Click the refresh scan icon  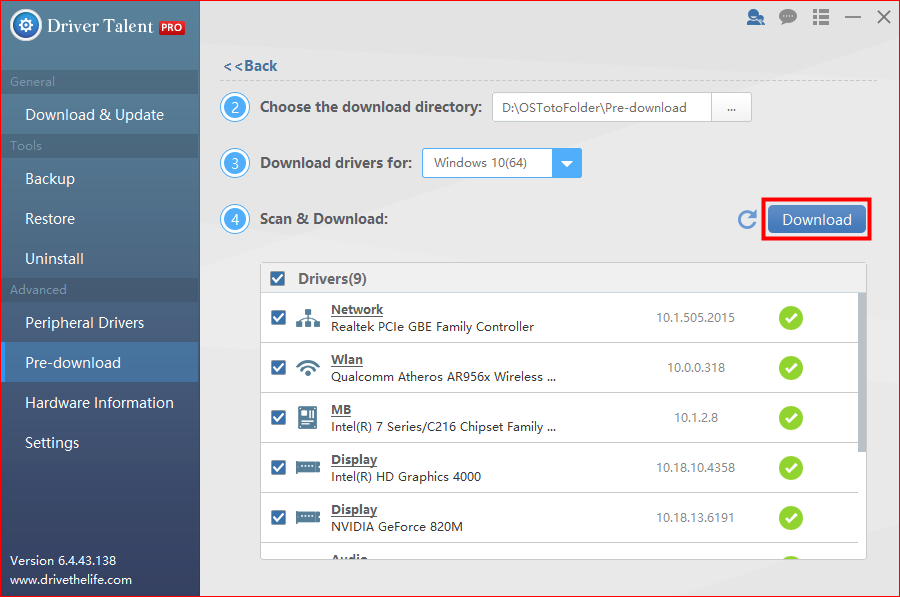pos(747,219)
